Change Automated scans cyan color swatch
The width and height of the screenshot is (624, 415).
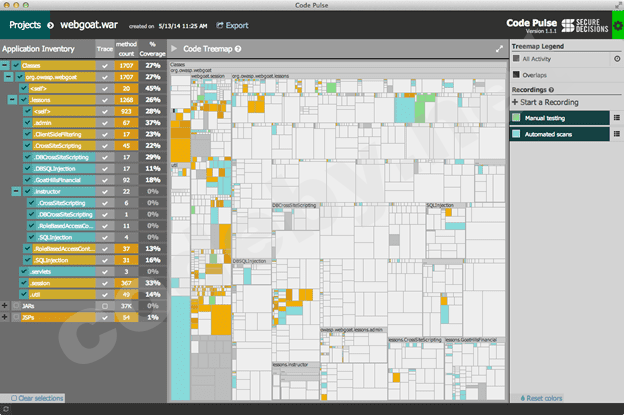(x=516, y=134)
